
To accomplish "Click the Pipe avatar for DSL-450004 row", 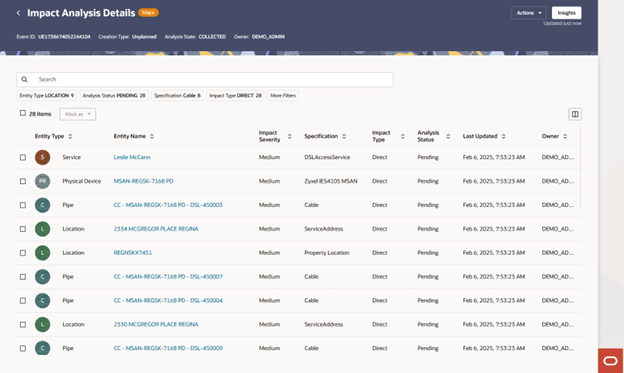I will [x=43, y=301].
